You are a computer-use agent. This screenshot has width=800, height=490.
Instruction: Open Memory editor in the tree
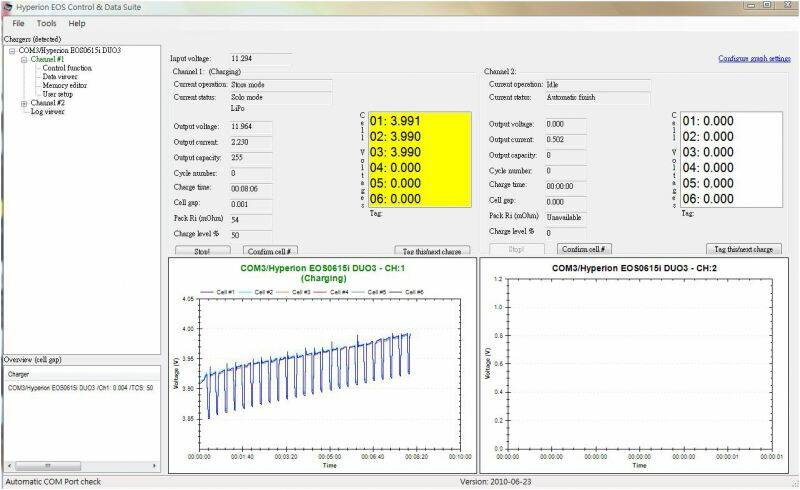[x=64, y=85]
